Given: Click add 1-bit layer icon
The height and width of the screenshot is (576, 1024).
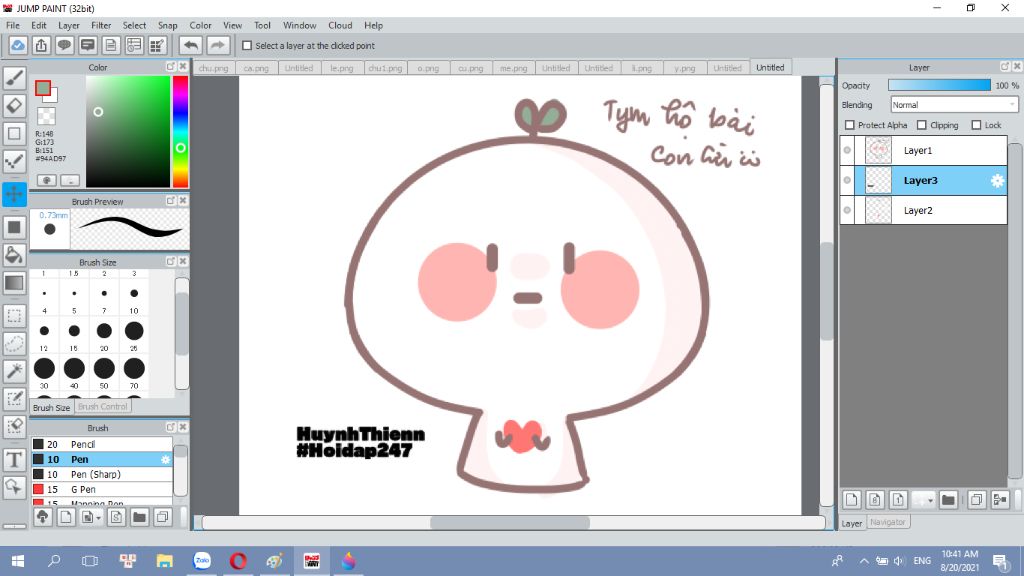Looking at the screenshot, I should point(898,500).
